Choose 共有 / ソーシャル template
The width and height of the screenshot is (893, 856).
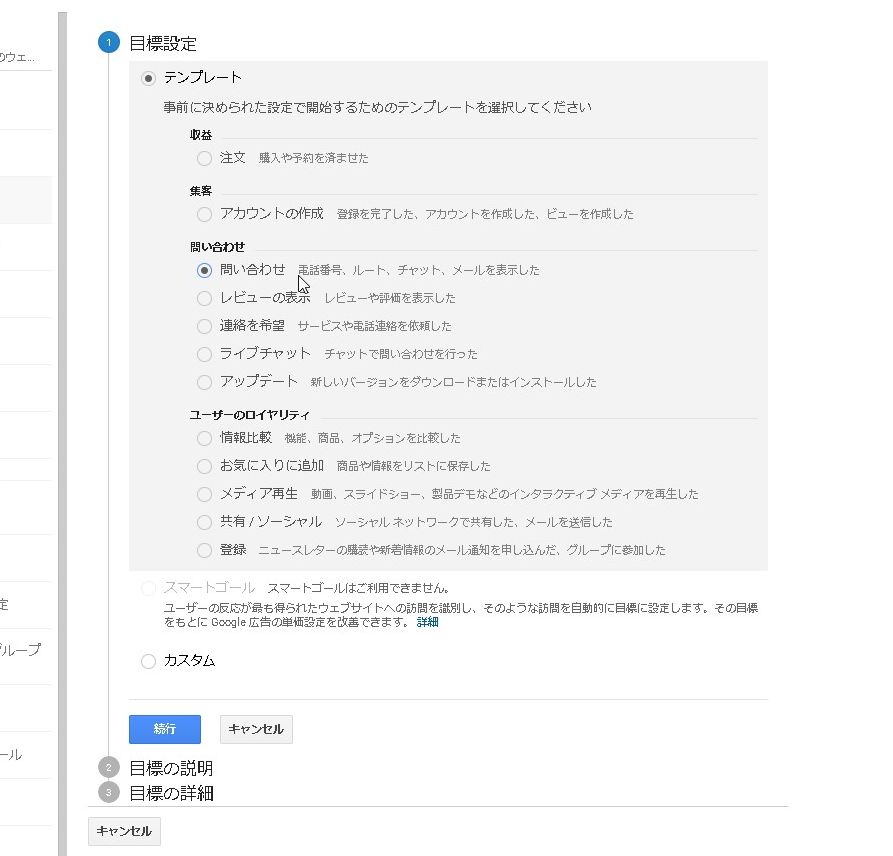pyautogui.click(x=205, y=522)
